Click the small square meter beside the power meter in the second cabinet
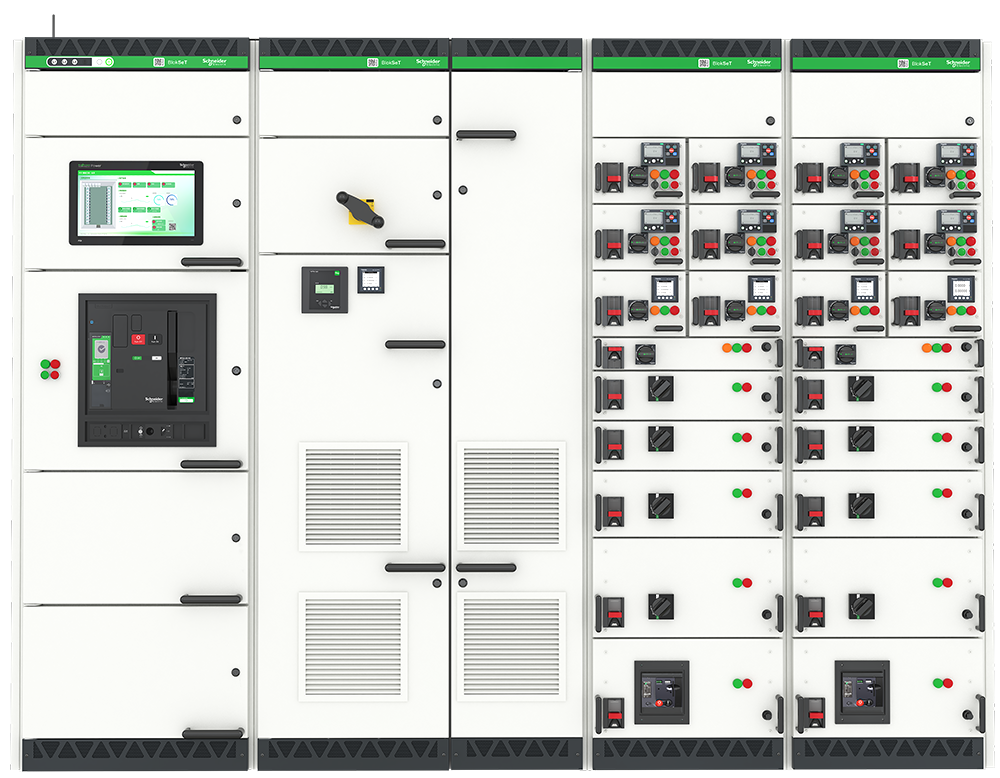The width and height of the screenshot is (1000, 778). 371,279
